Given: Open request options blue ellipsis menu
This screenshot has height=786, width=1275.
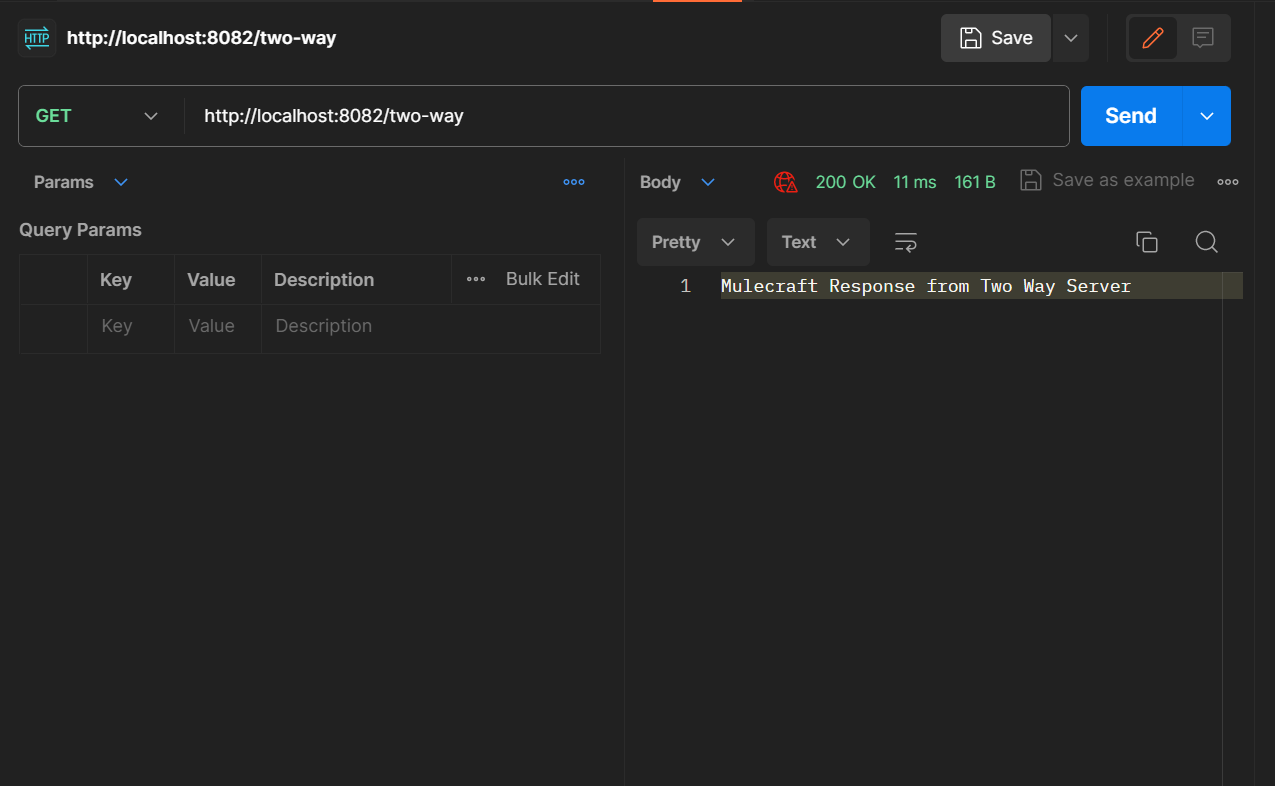Looking at the screenshot, I should [573, 182].
